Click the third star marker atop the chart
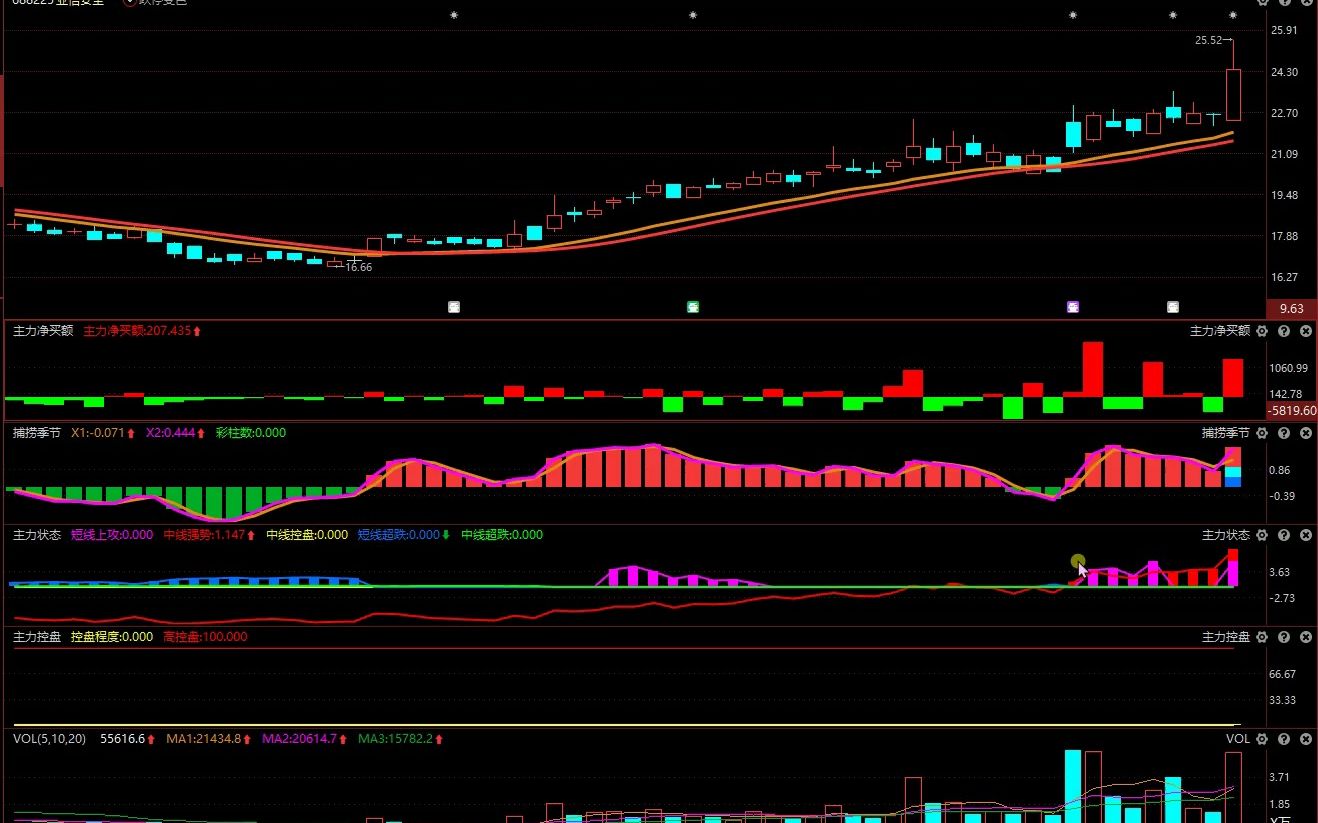The width and height of the screenshot is (1318, 823). pos(1073,15)
